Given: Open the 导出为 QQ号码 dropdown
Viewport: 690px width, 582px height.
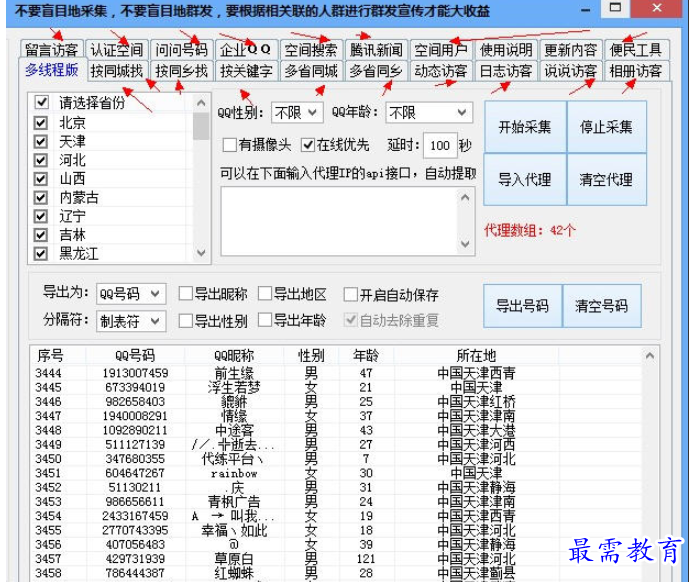Looking at the screenshot, I should click(131, 293).
